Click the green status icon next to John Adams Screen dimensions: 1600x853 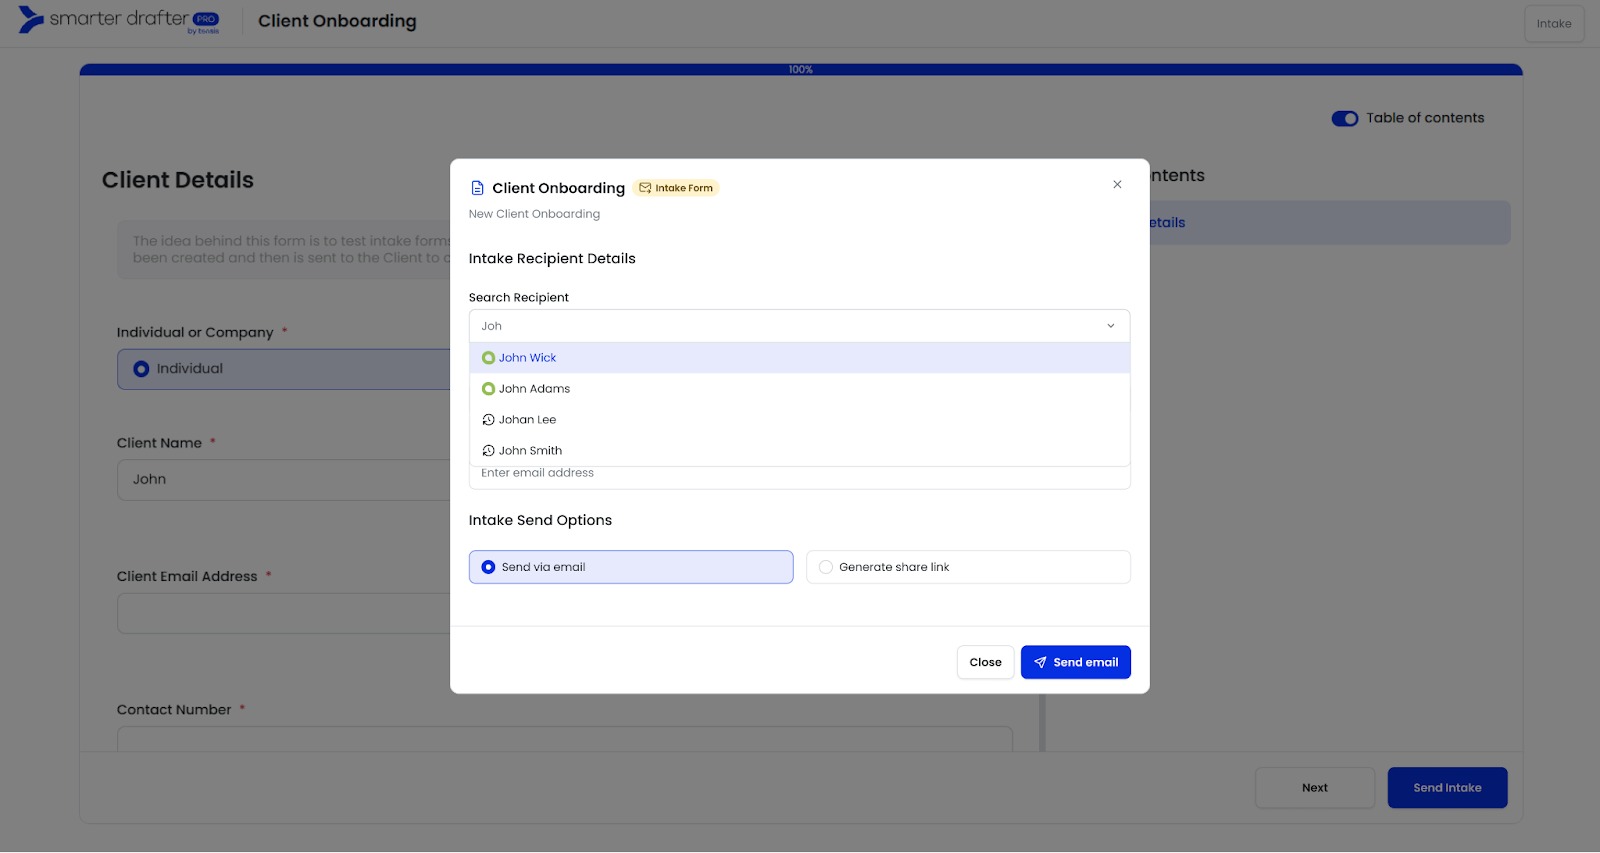click(x=488, y=389)
